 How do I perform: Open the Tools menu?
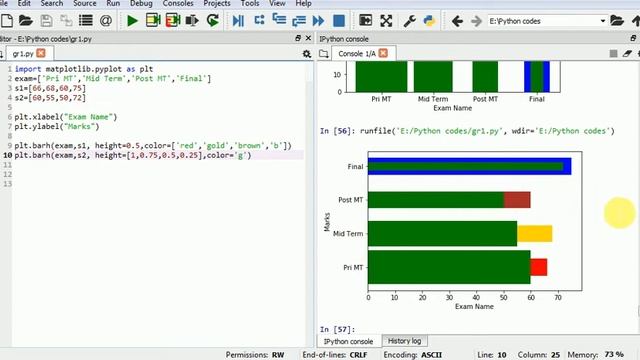250,4
